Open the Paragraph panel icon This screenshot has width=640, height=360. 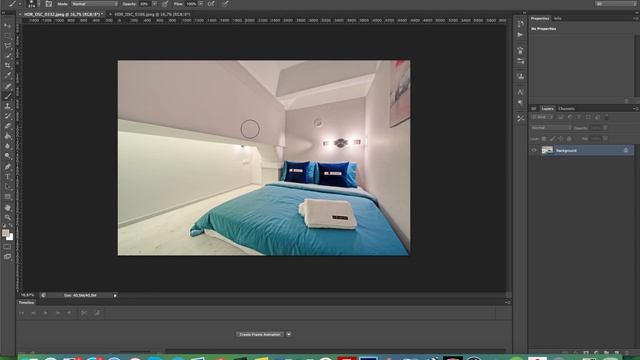(520, 102)
